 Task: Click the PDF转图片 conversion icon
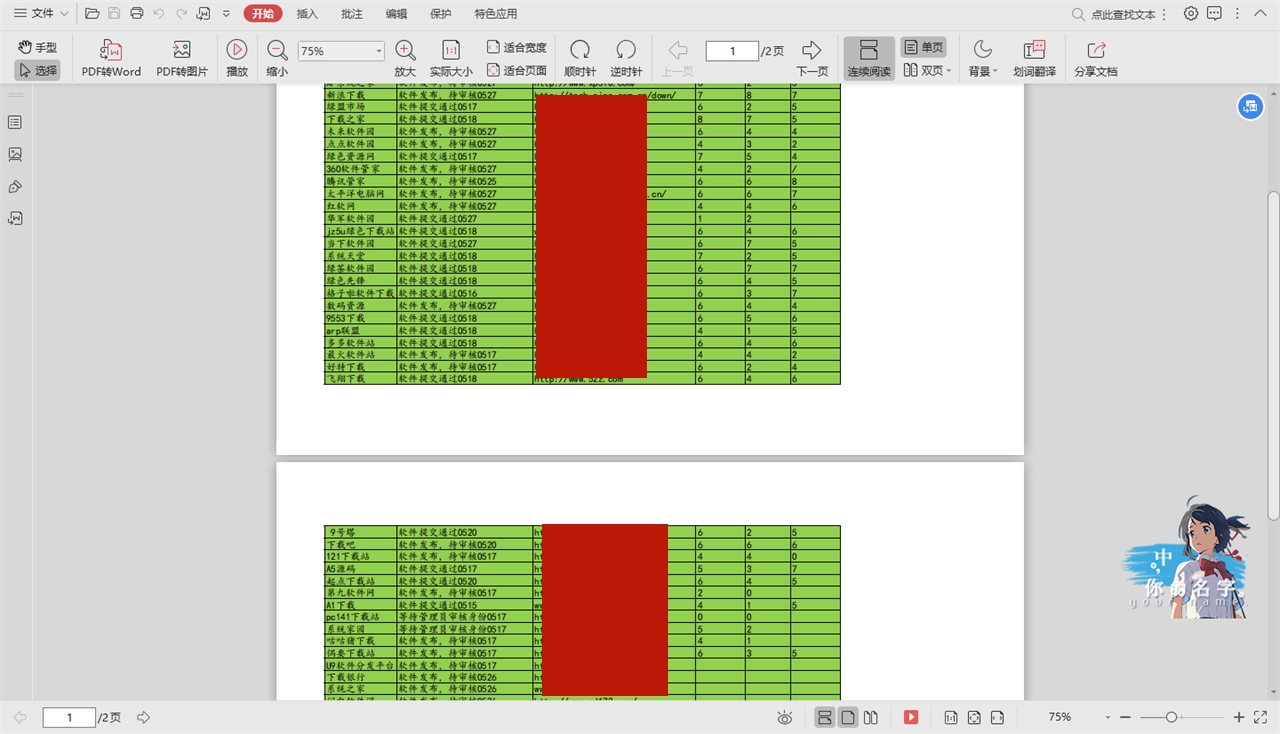(x=181, y=58)
